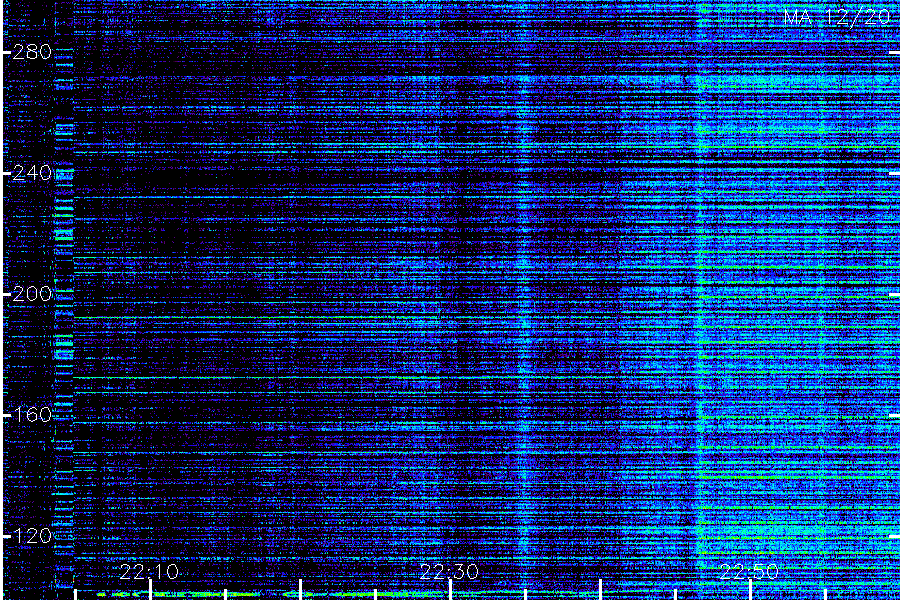900x600 pixels.
Task: Click the 160 frequency axis label
Action: click(x=32, y=415)
